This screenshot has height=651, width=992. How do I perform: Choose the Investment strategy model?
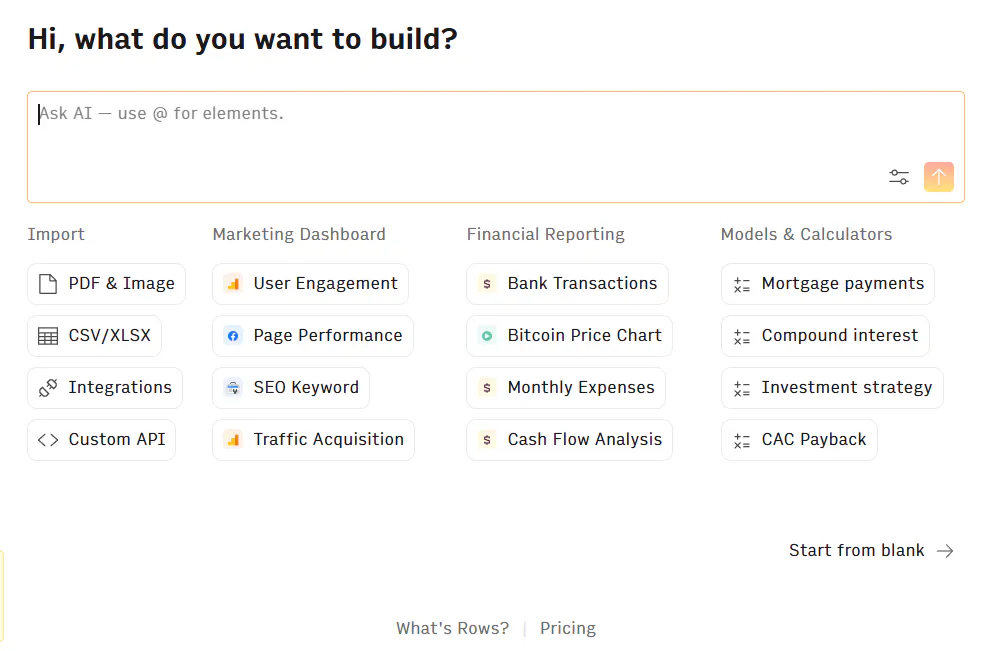pyautogui.click(x=832, y=388)
